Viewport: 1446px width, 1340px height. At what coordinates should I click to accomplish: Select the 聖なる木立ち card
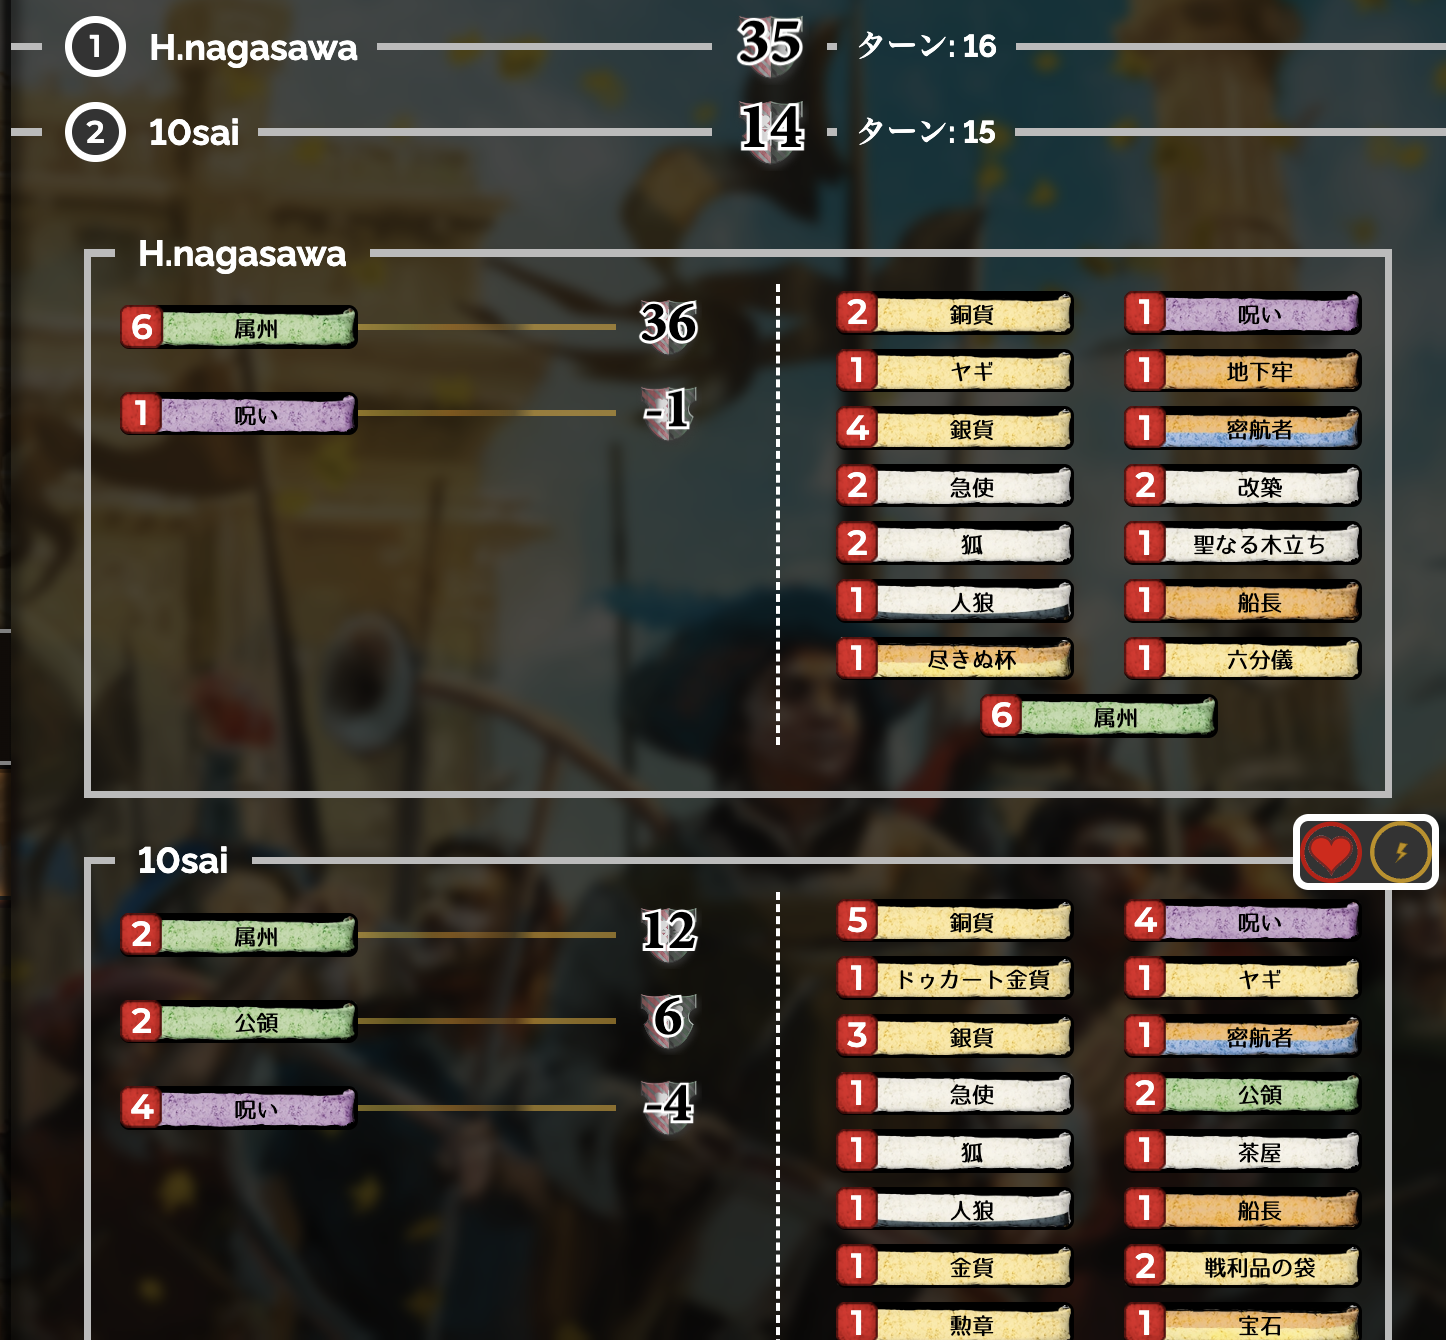tap(1242, 544)
